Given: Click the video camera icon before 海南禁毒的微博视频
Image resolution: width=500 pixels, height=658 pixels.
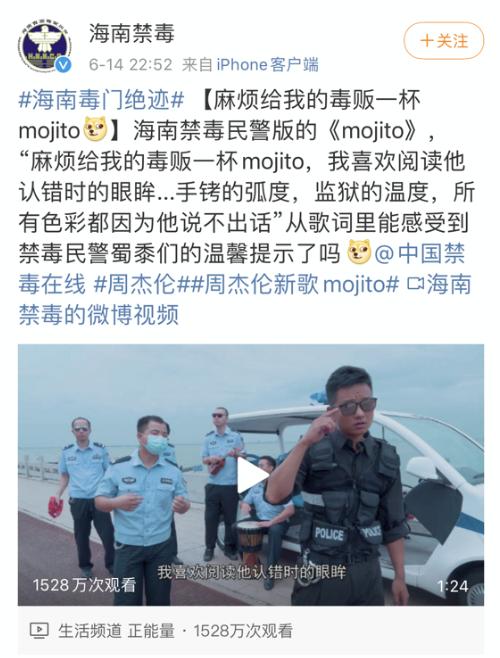Looking at the screenshot, I should point(415,284).
